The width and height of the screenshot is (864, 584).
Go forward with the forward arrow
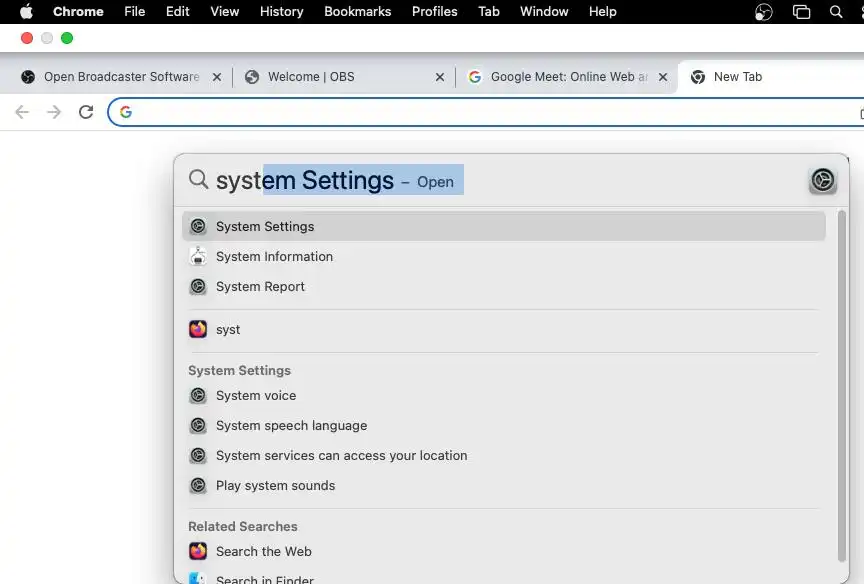[x=54, y=112]
